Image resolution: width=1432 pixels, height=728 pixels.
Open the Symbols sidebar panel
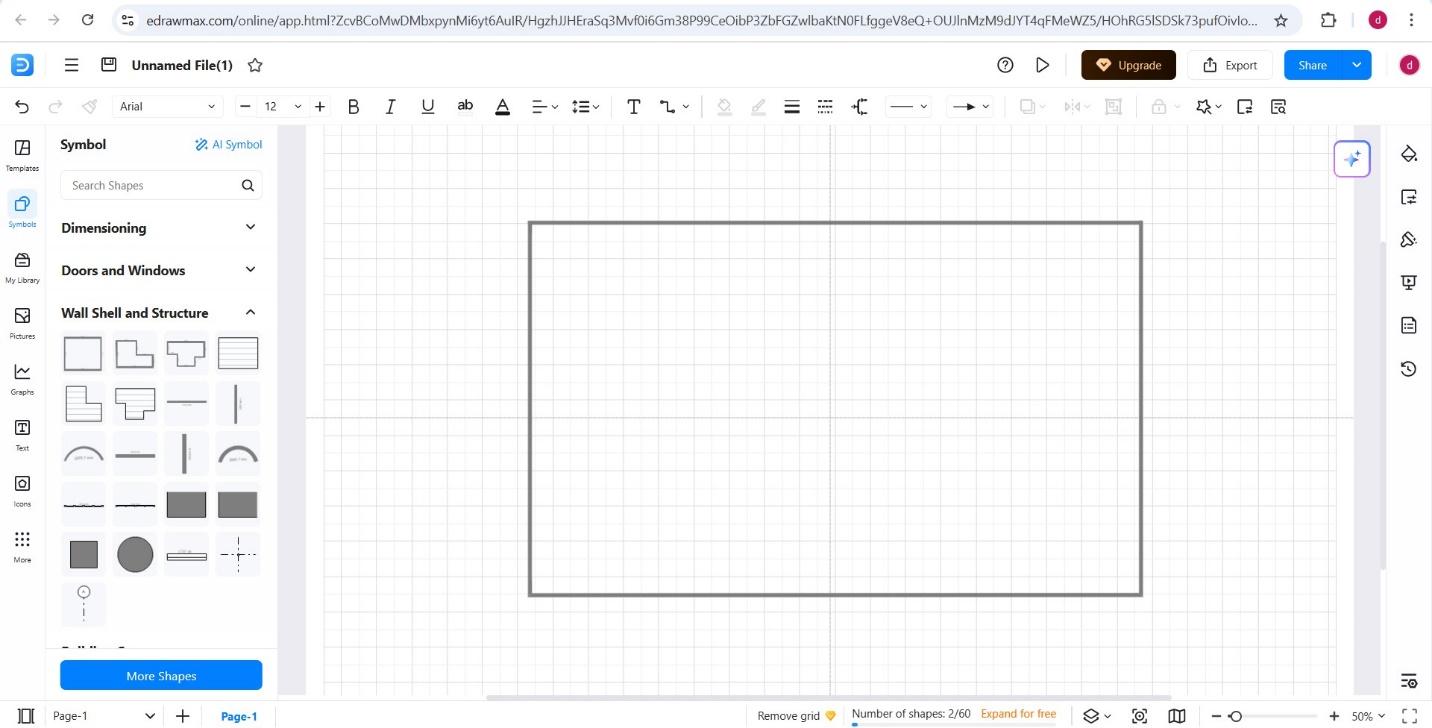22,210
